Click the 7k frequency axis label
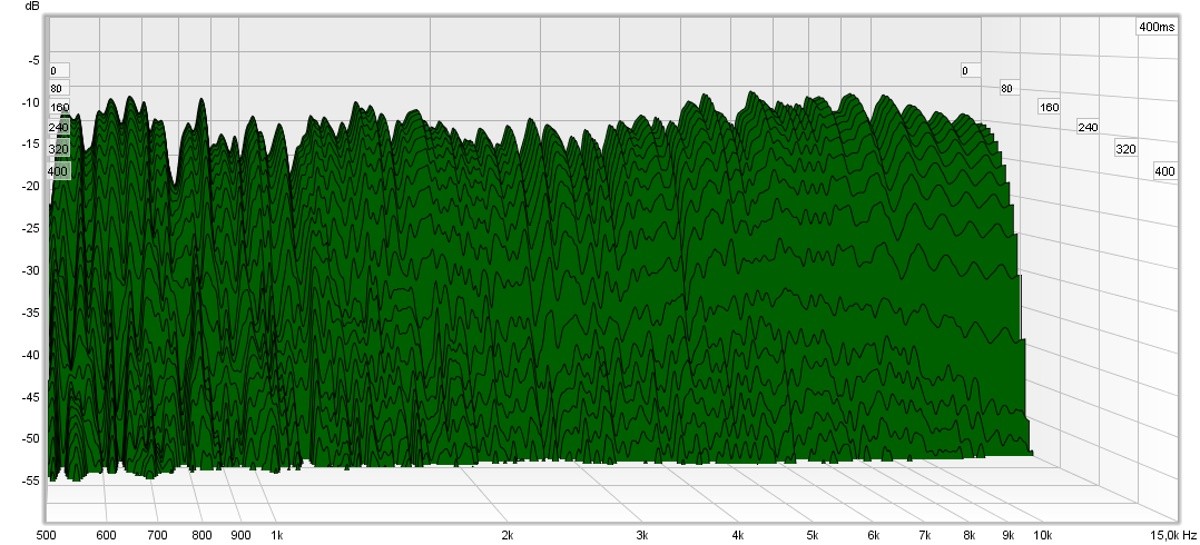 (x=925, y=535)
